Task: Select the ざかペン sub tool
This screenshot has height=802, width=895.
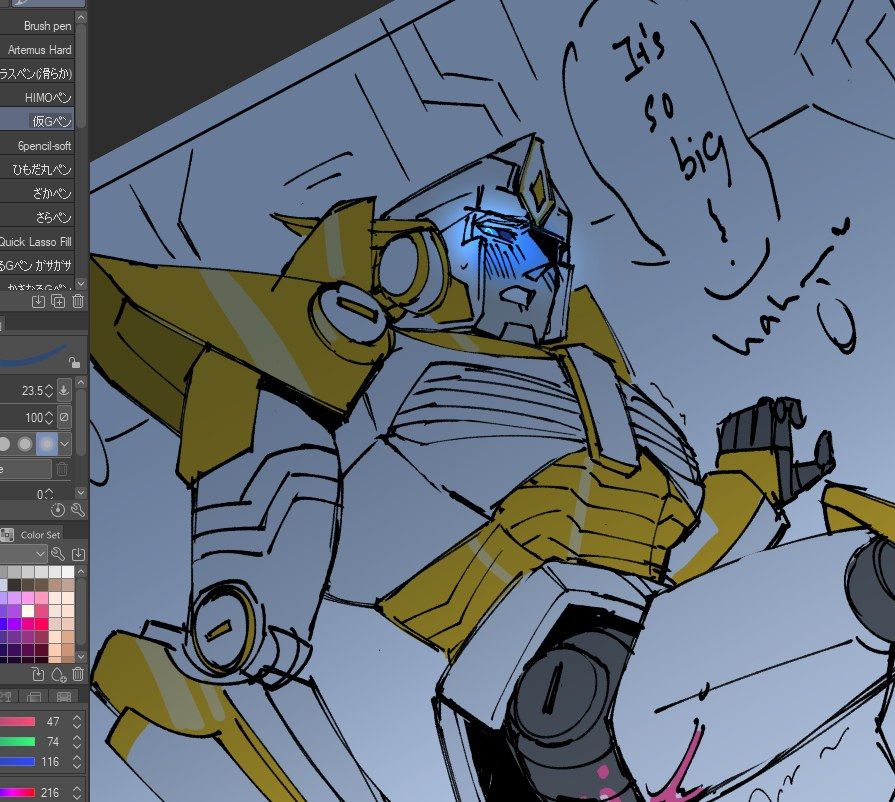Action: click(x=37, y=194)
